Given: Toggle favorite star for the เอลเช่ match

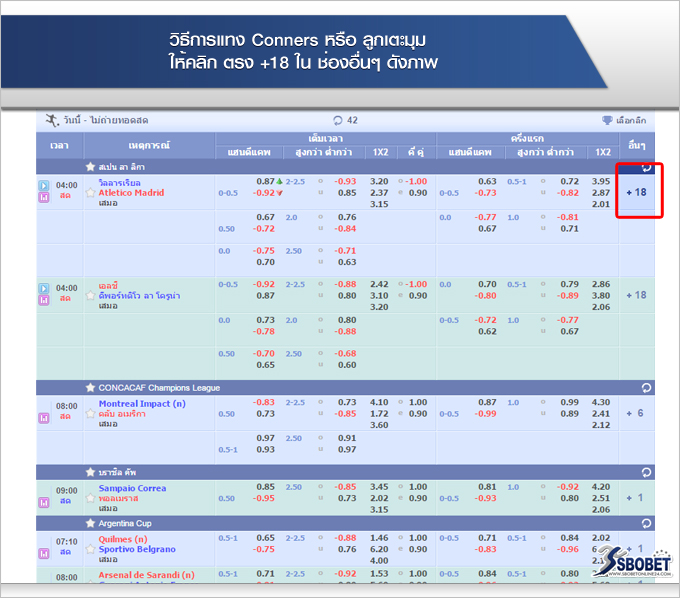Looking at the screenshot, I should coord(90,295).
